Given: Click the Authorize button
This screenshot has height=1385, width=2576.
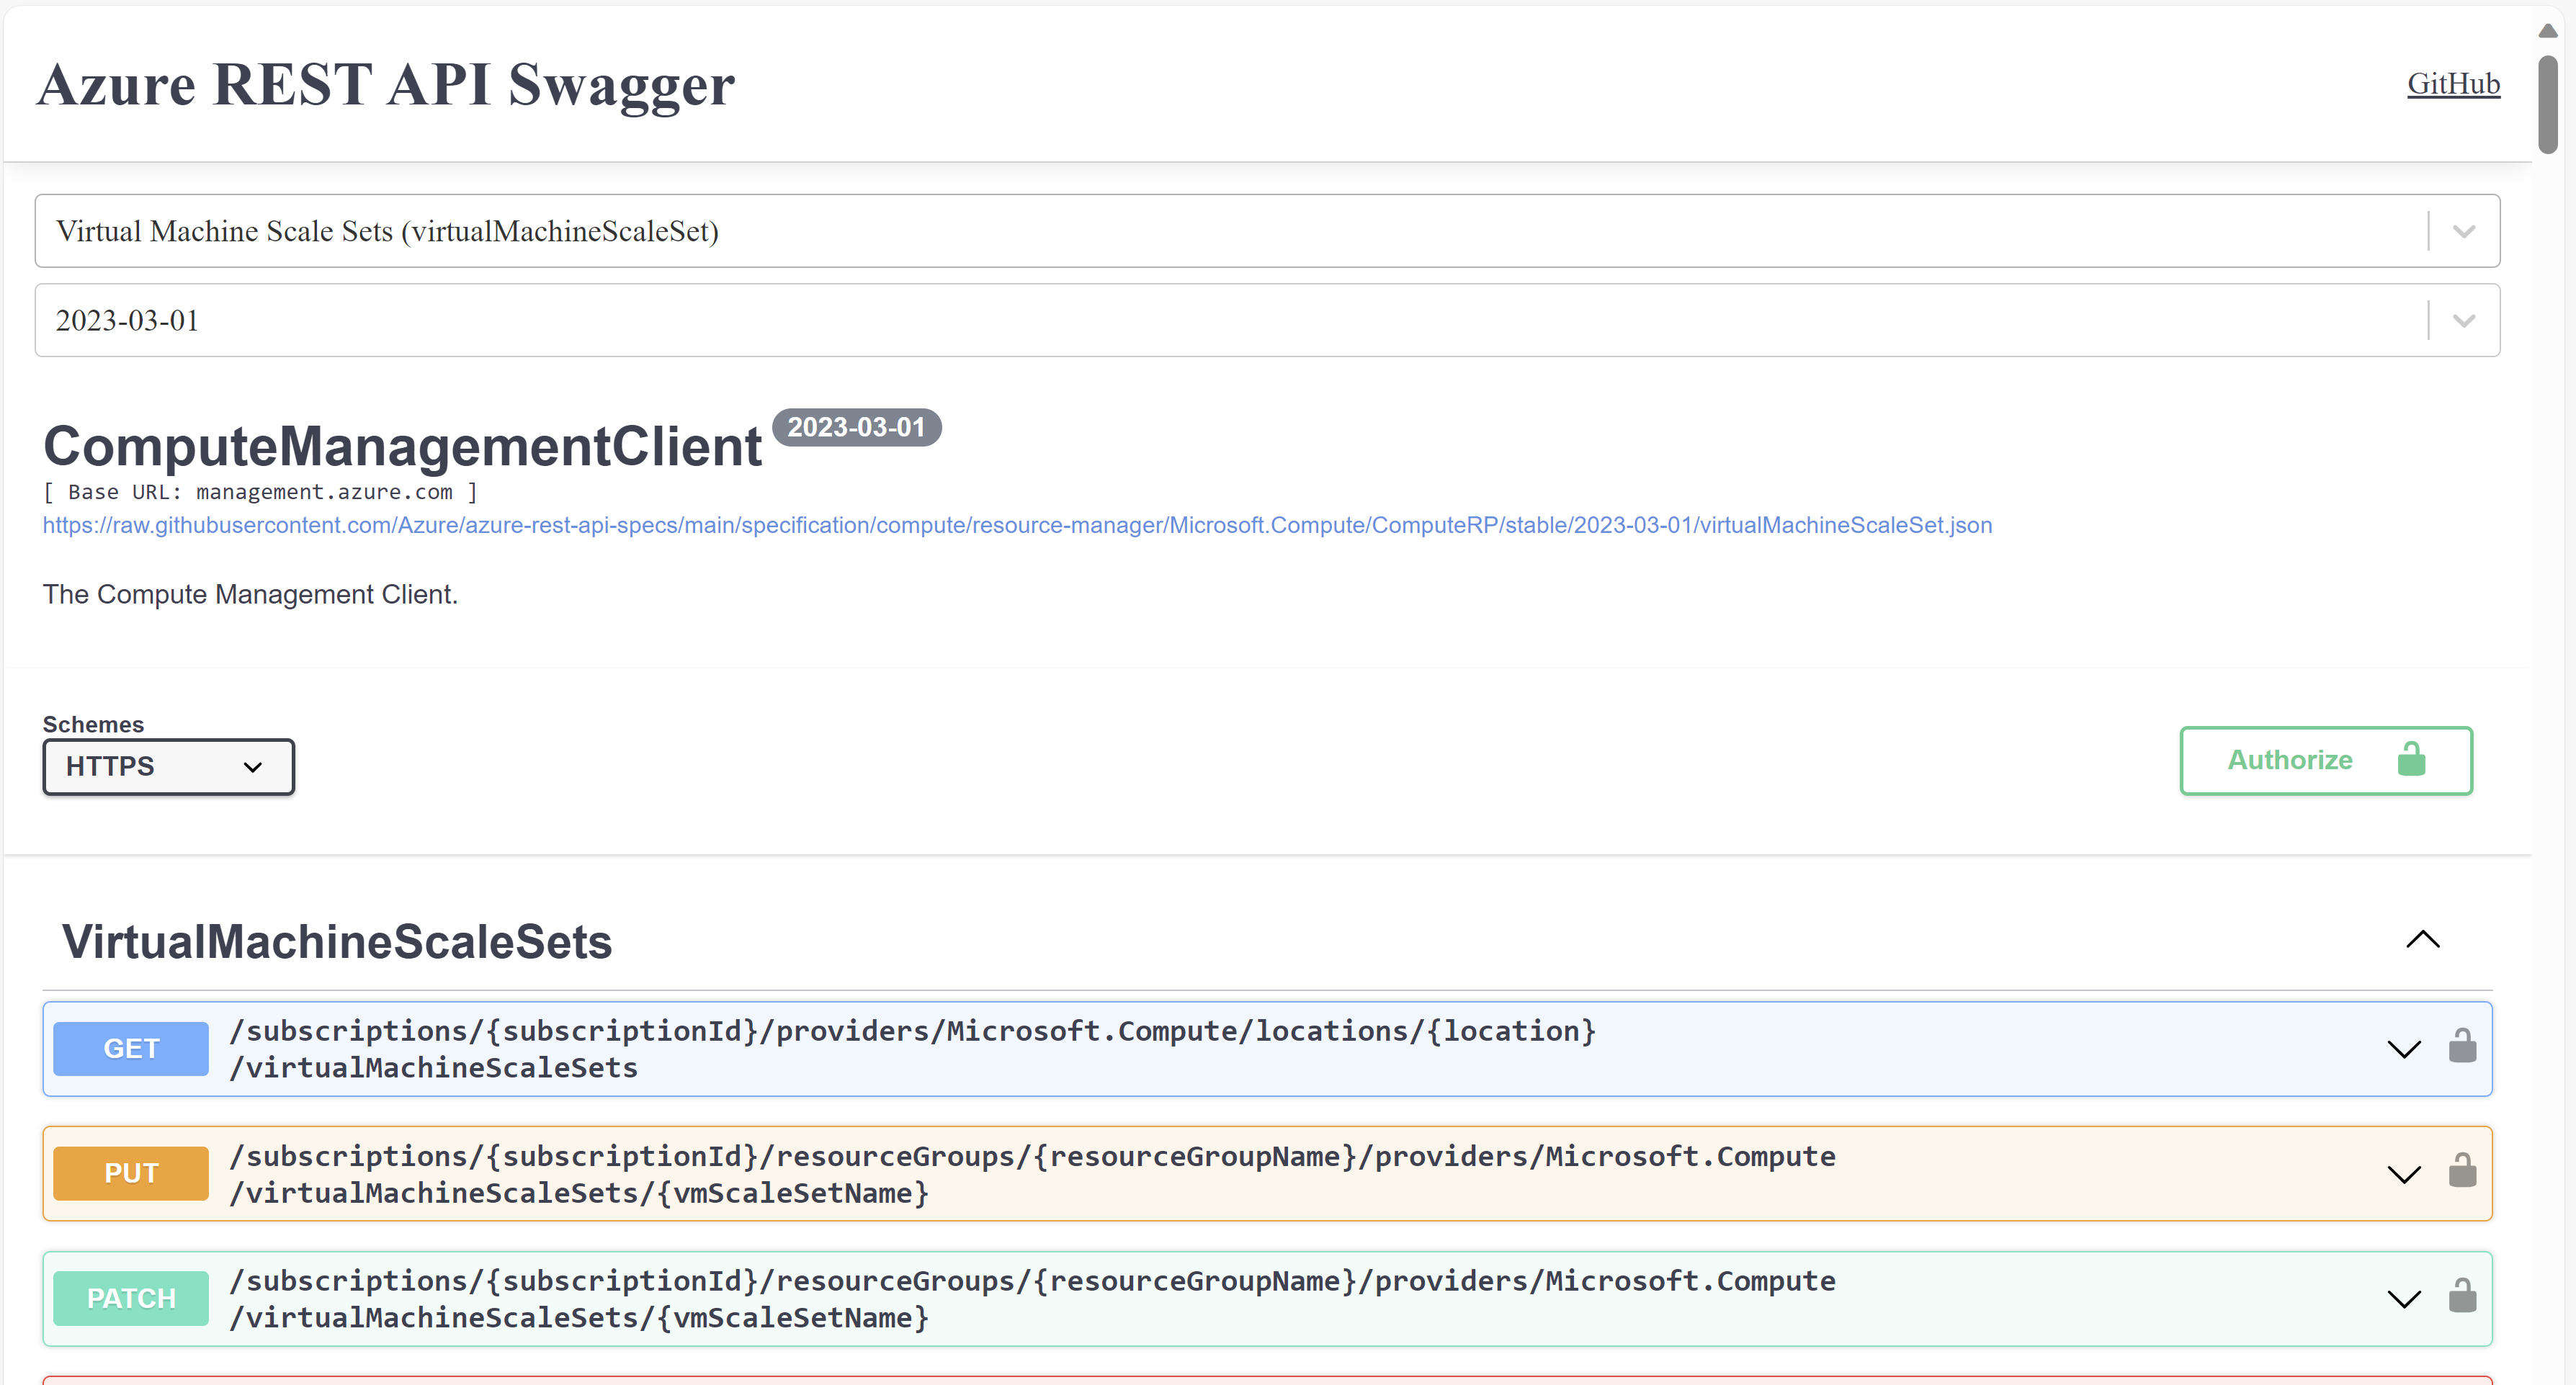Looking at the screenshot, I should coord(2325,760).
